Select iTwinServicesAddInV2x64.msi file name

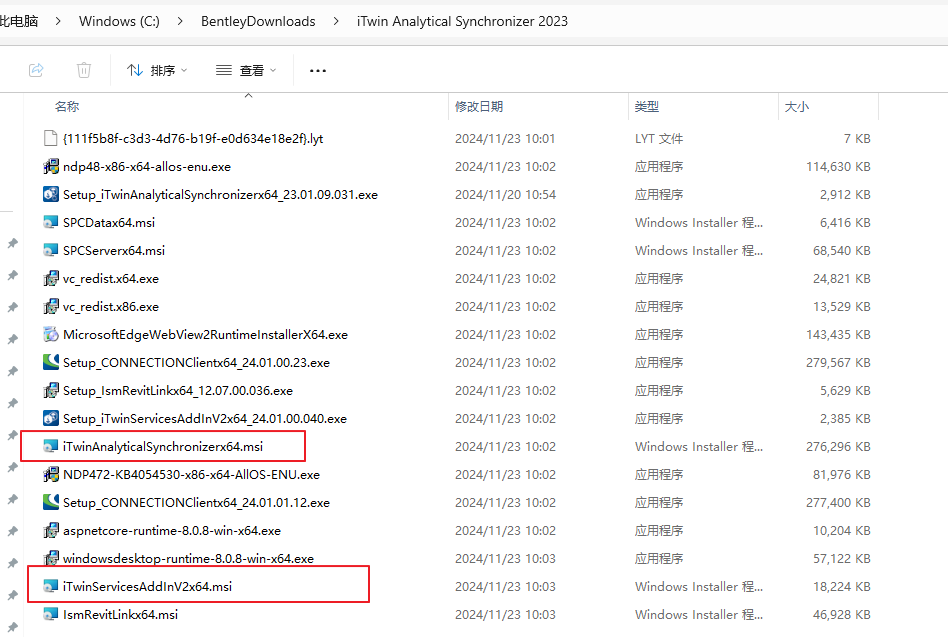[x=148, y=586]
